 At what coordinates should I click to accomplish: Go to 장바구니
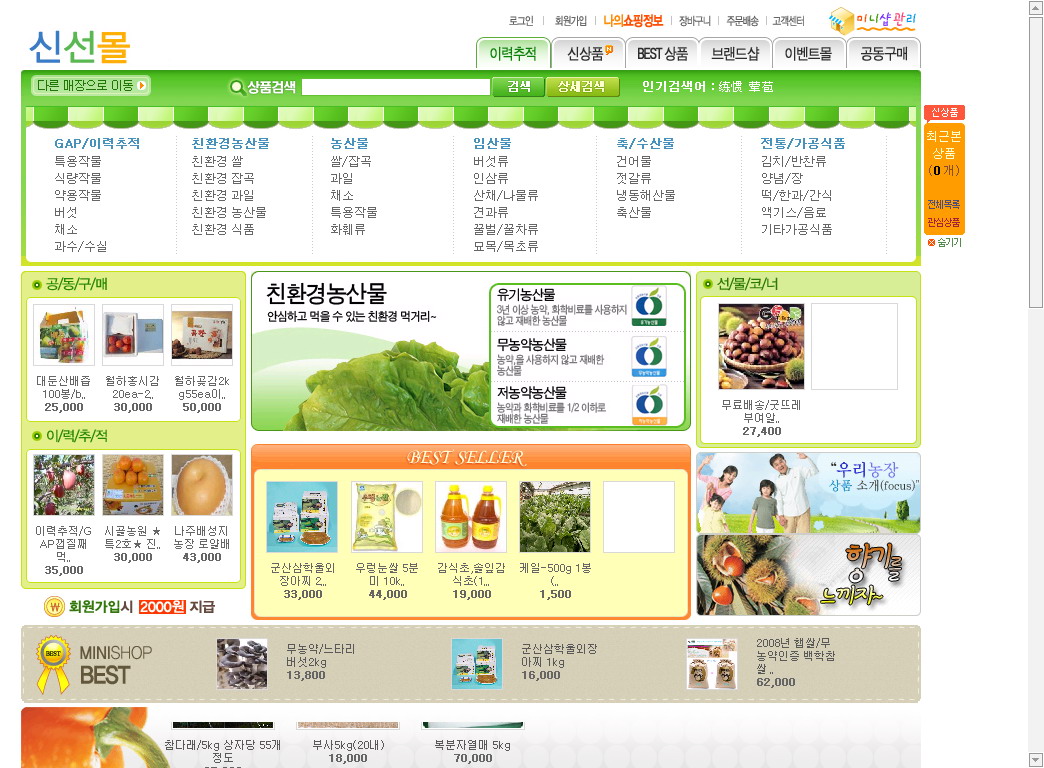pos(694,21)
